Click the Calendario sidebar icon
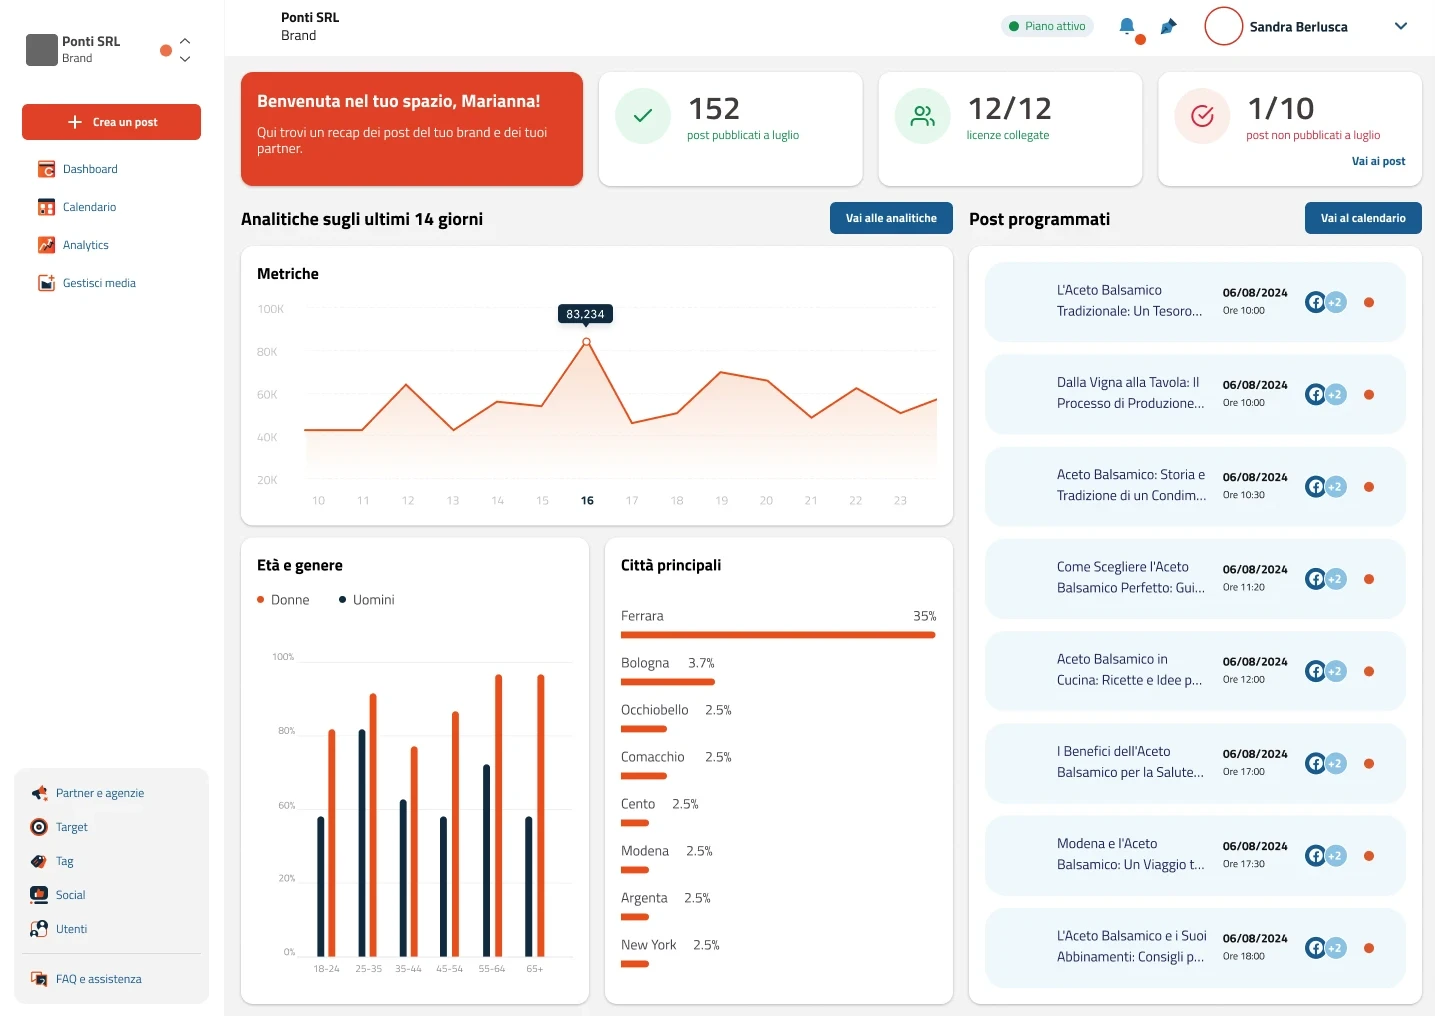Viewport: 1435px width, 1016px height. pos(46,207)
